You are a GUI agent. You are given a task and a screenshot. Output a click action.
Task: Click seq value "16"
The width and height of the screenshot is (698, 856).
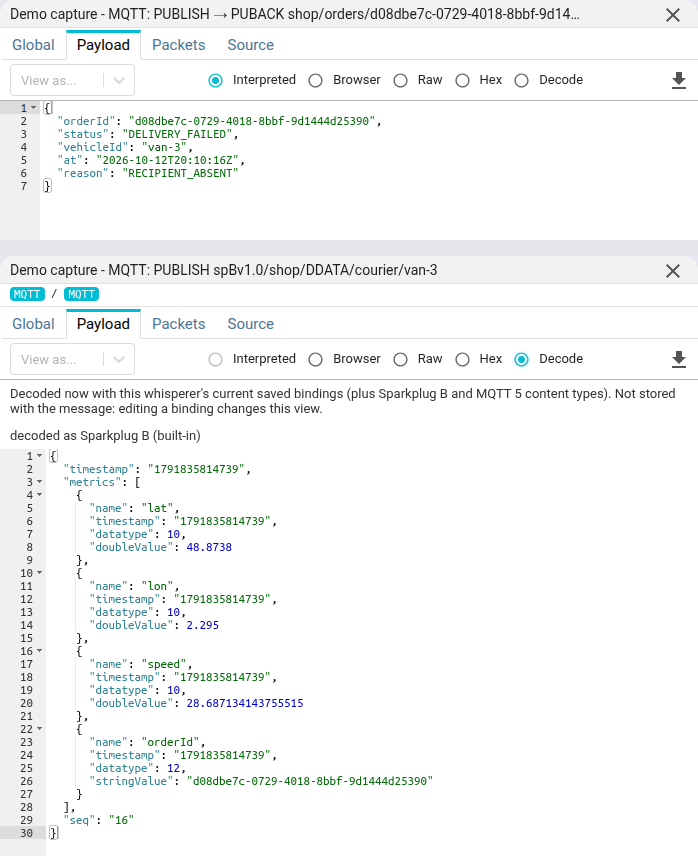click(121, 820)
